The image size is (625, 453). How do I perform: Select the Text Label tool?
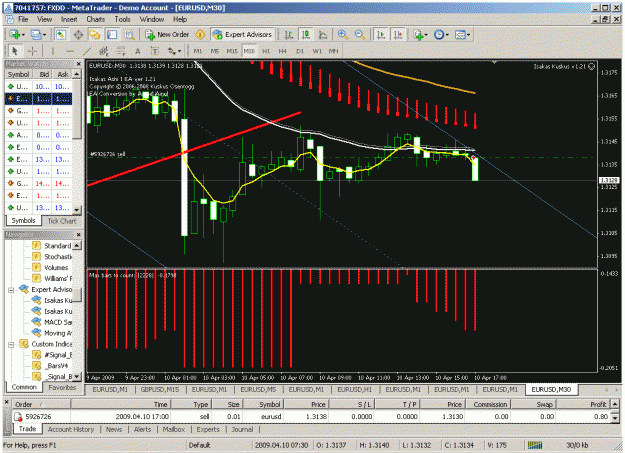tap(155, 51)
